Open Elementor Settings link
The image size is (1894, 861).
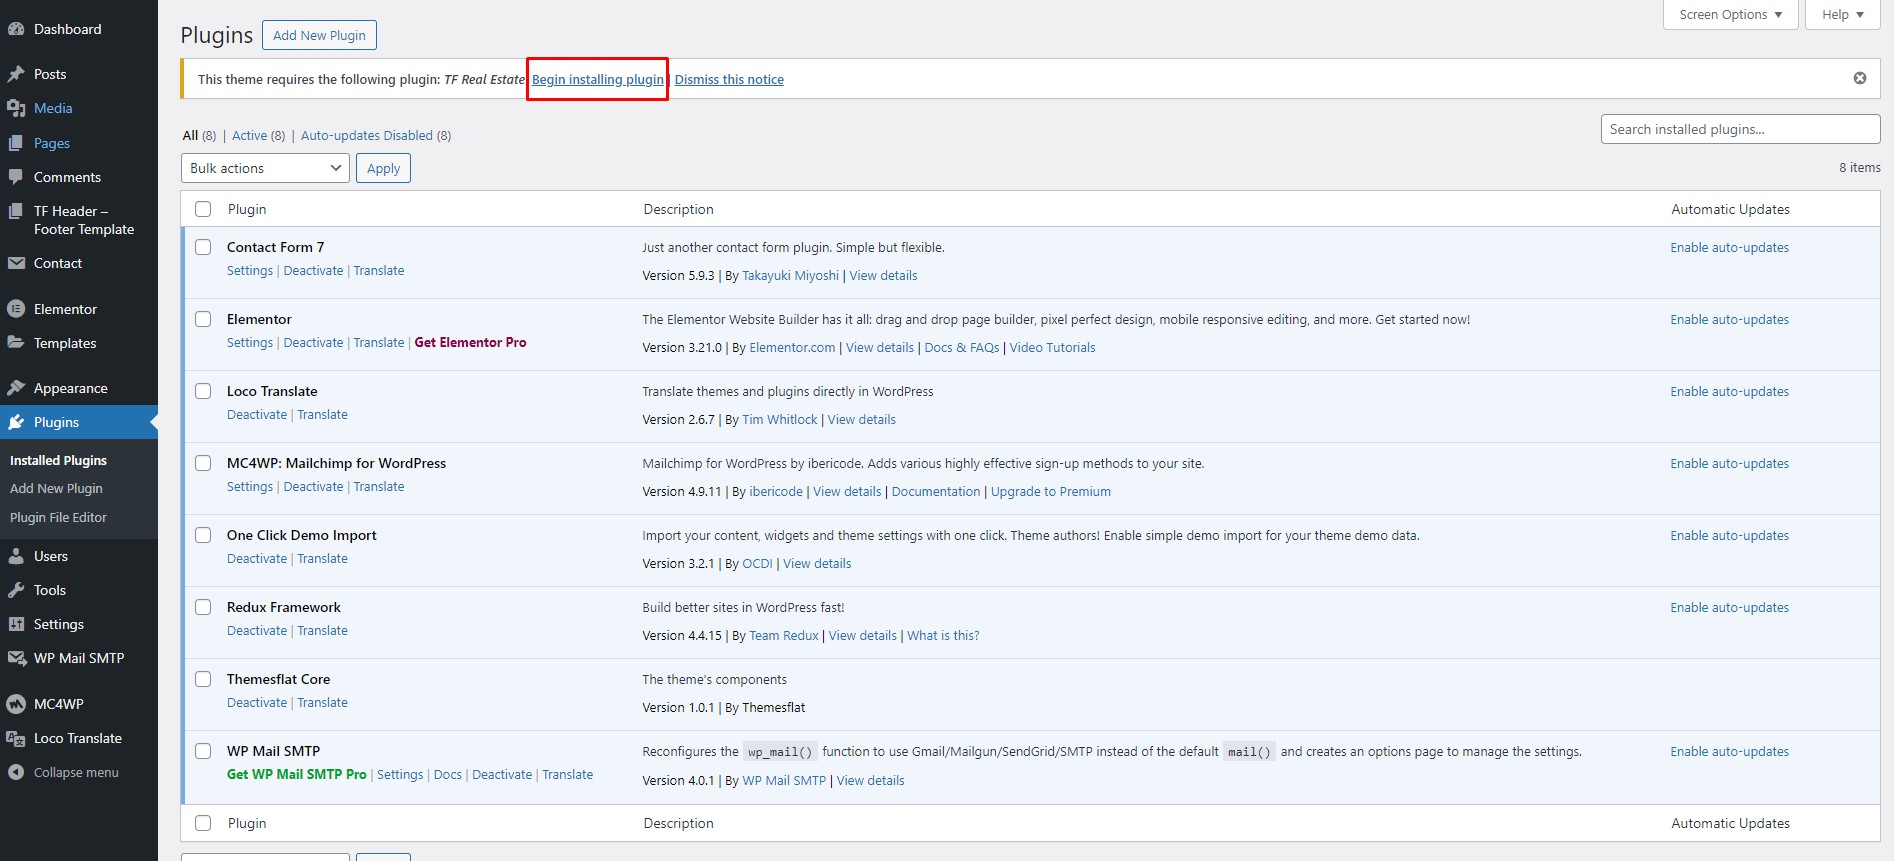pos(250,343)
